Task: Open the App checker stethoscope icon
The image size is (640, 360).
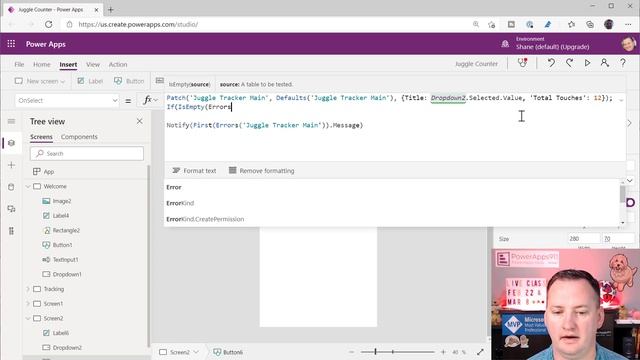Action: pos(522,63)
